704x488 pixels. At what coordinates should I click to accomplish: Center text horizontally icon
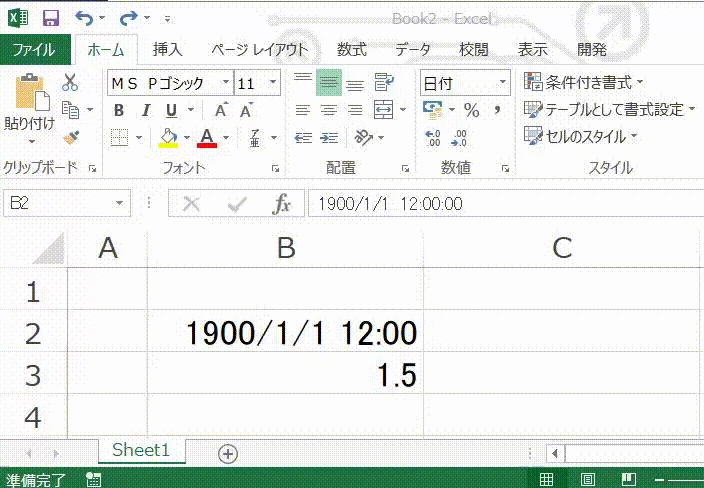click(329, 110)
